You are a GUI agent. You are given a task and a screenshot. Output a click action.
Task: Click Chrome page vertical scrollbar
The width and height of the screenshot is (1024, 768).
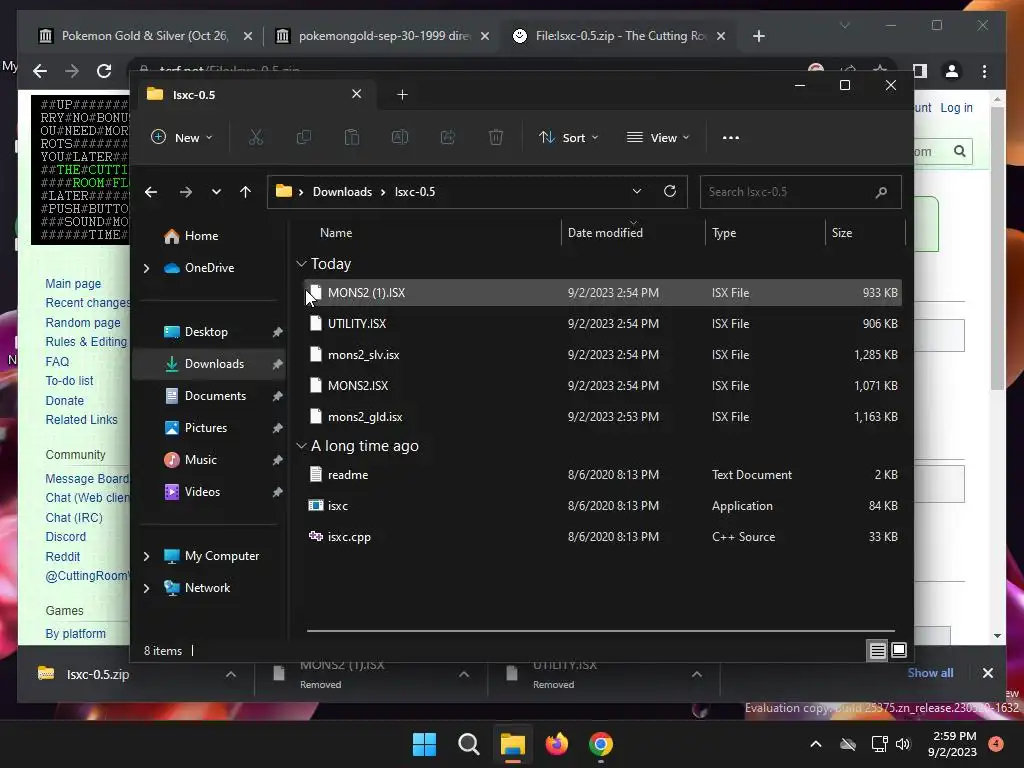click(x=997, y=248)
